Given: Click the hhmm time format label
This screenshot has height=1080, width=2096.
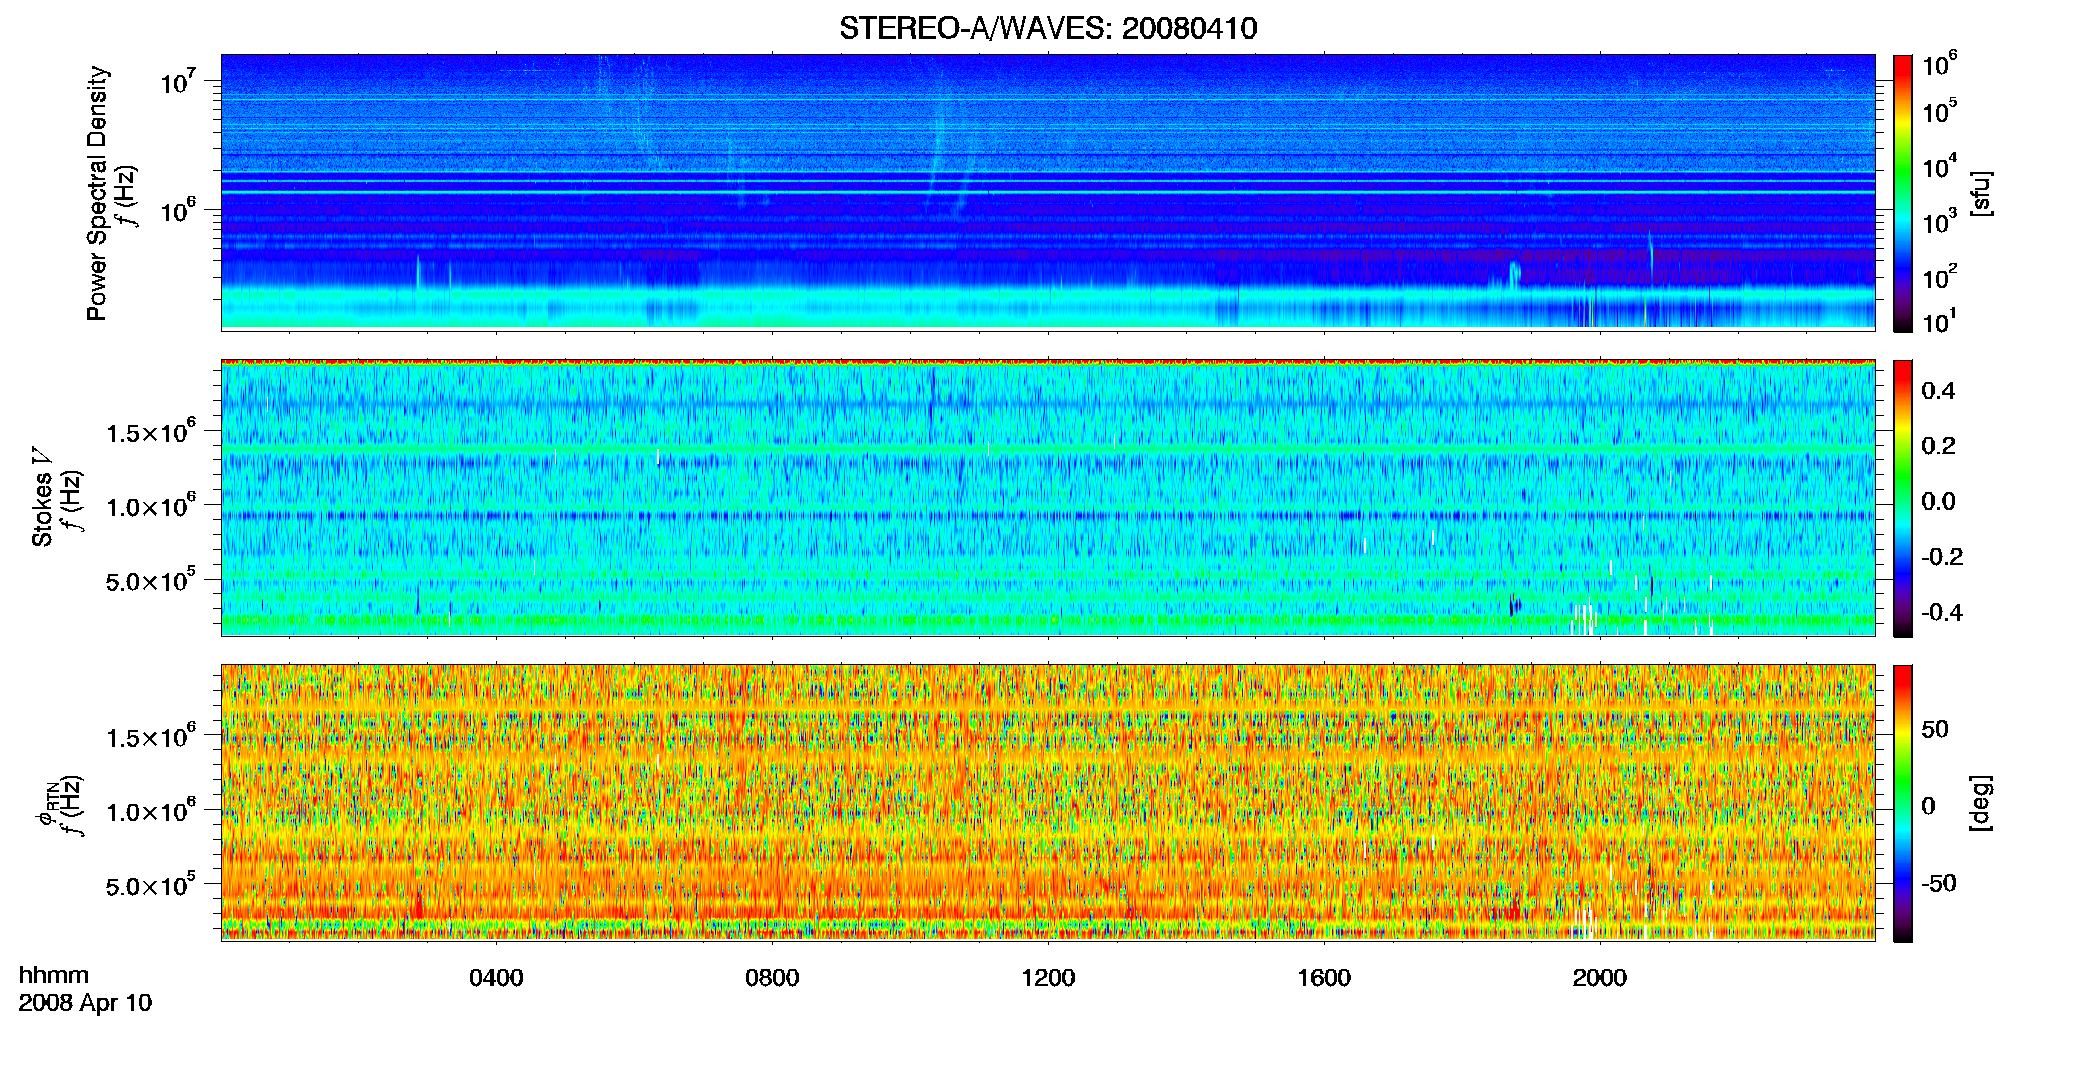Looking at the screenshot, I should 54,975.
